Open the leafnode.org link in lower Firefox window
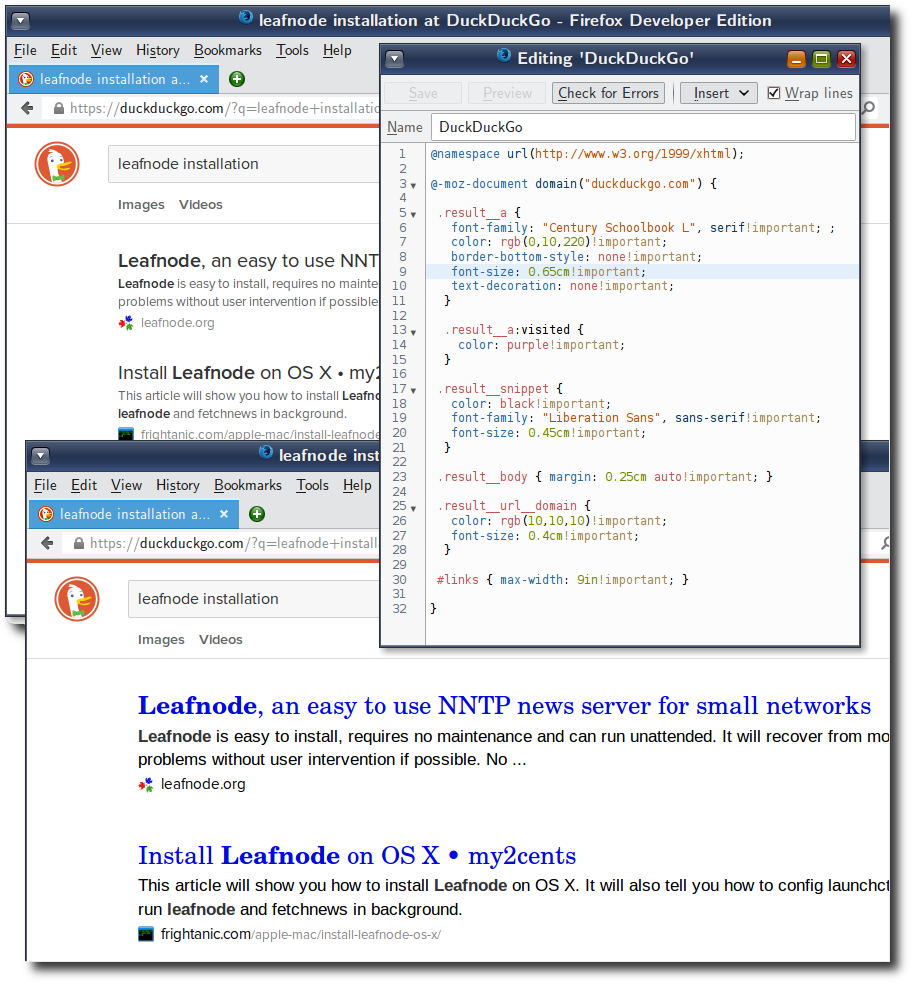The width and height of the screenshot is (911, 983). [203, 784]
